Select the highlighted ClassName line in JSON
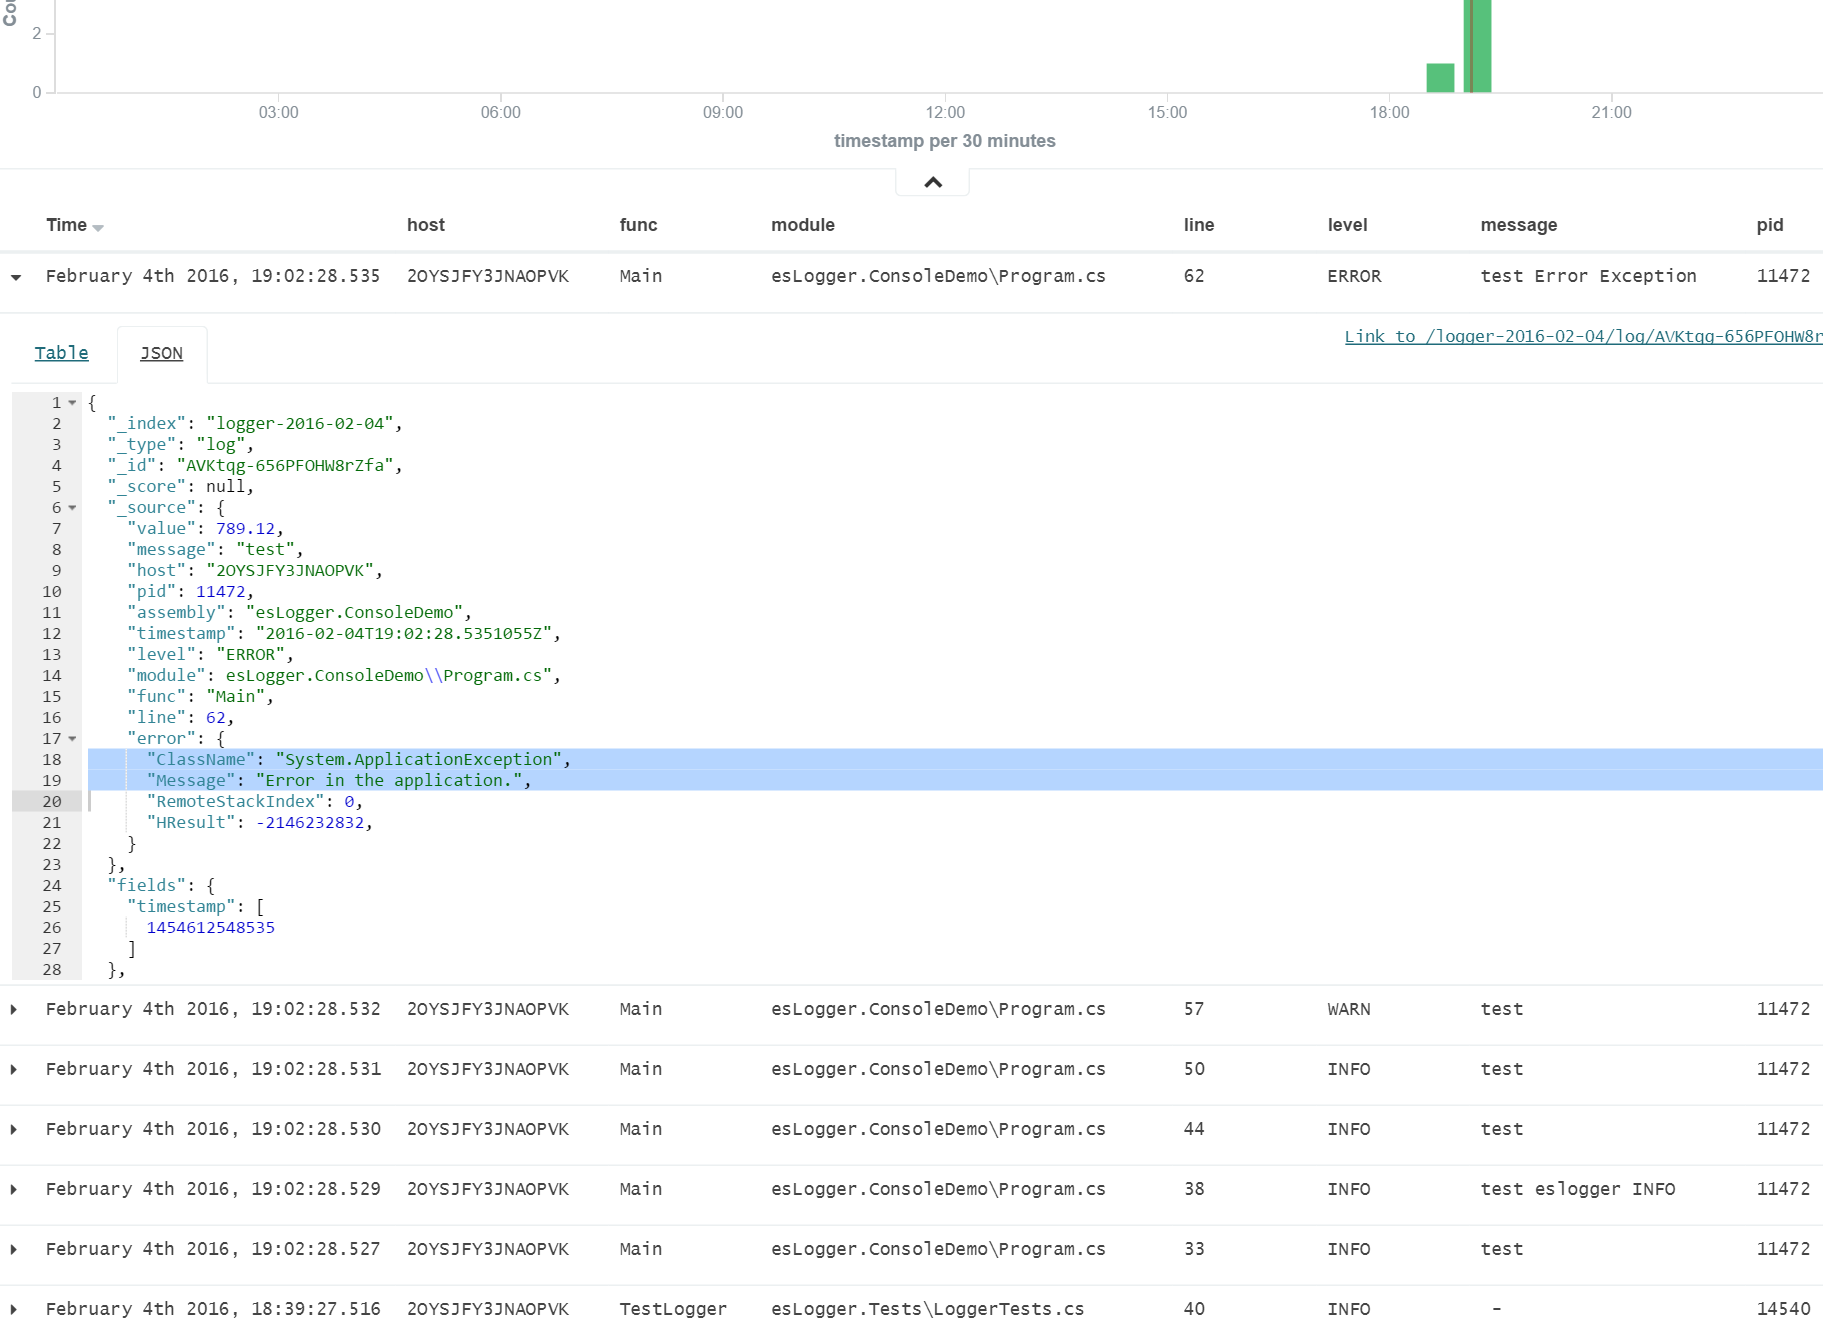1823x1324 pixels. (360, 759)
